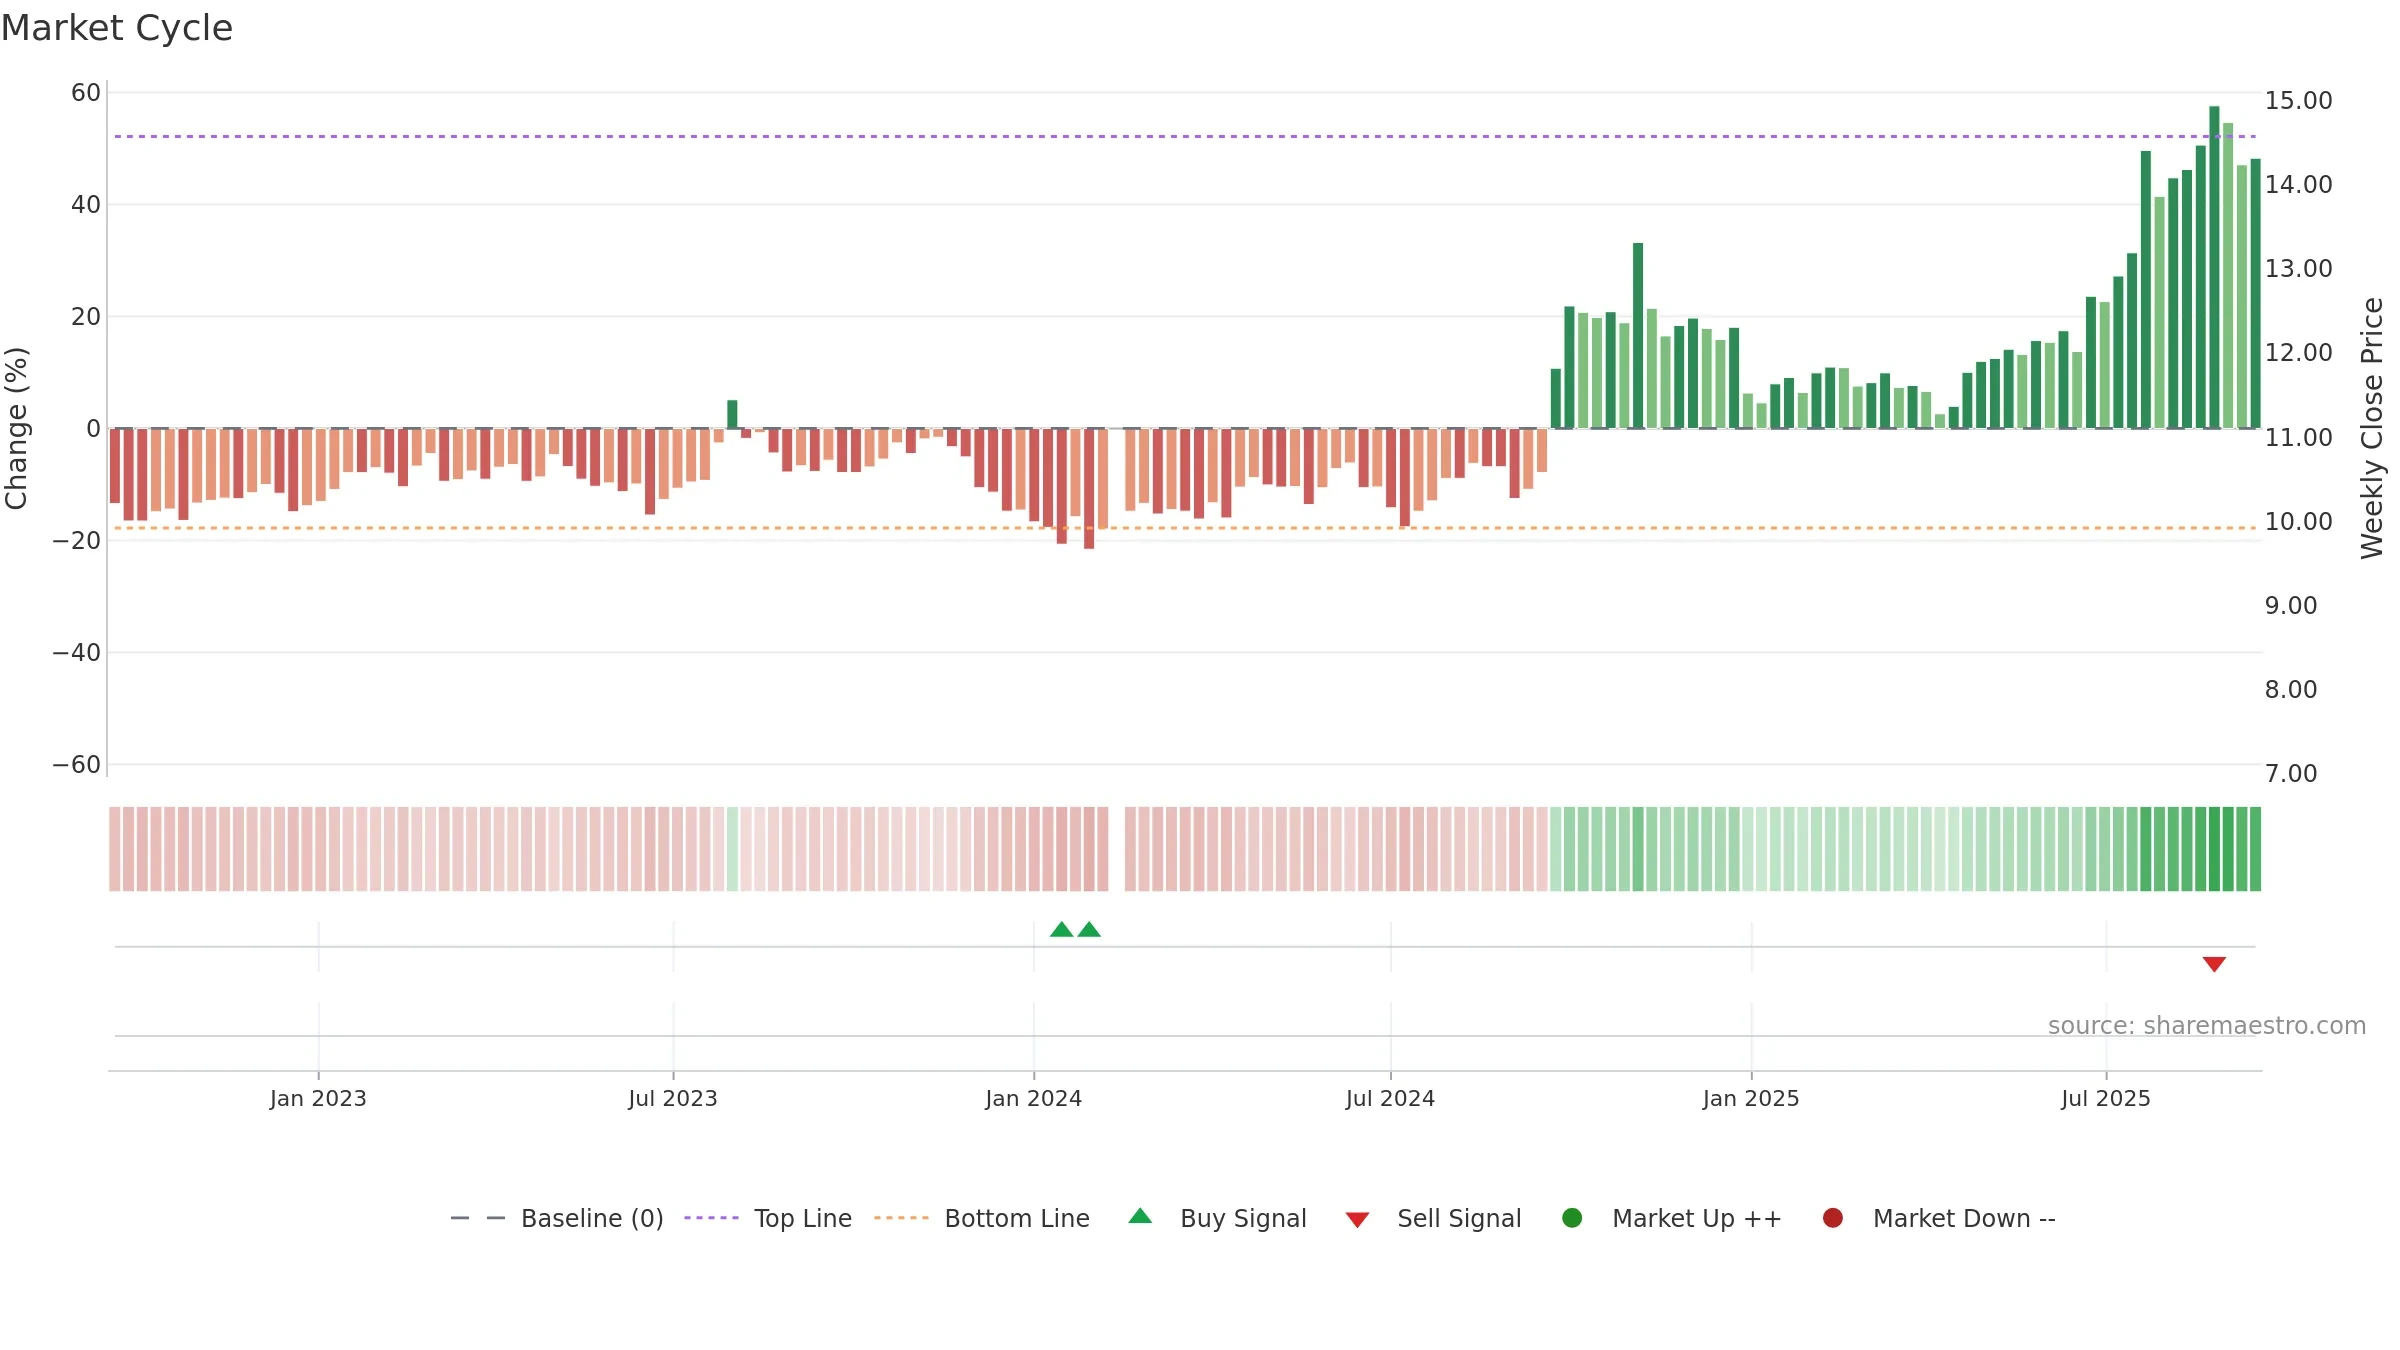Click the −60 tick on Change axis
Viewport: 2400px width, 1350px height.
coord(77,765)
